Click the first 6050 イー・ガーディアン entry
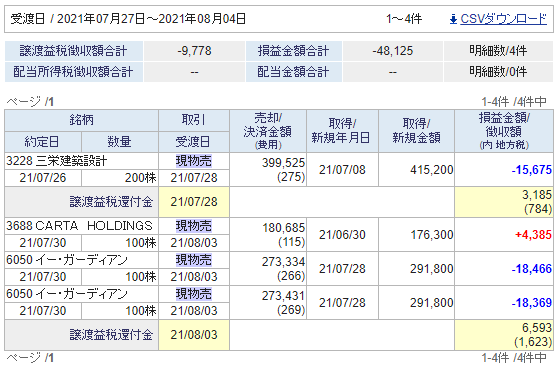 (67, 260)
